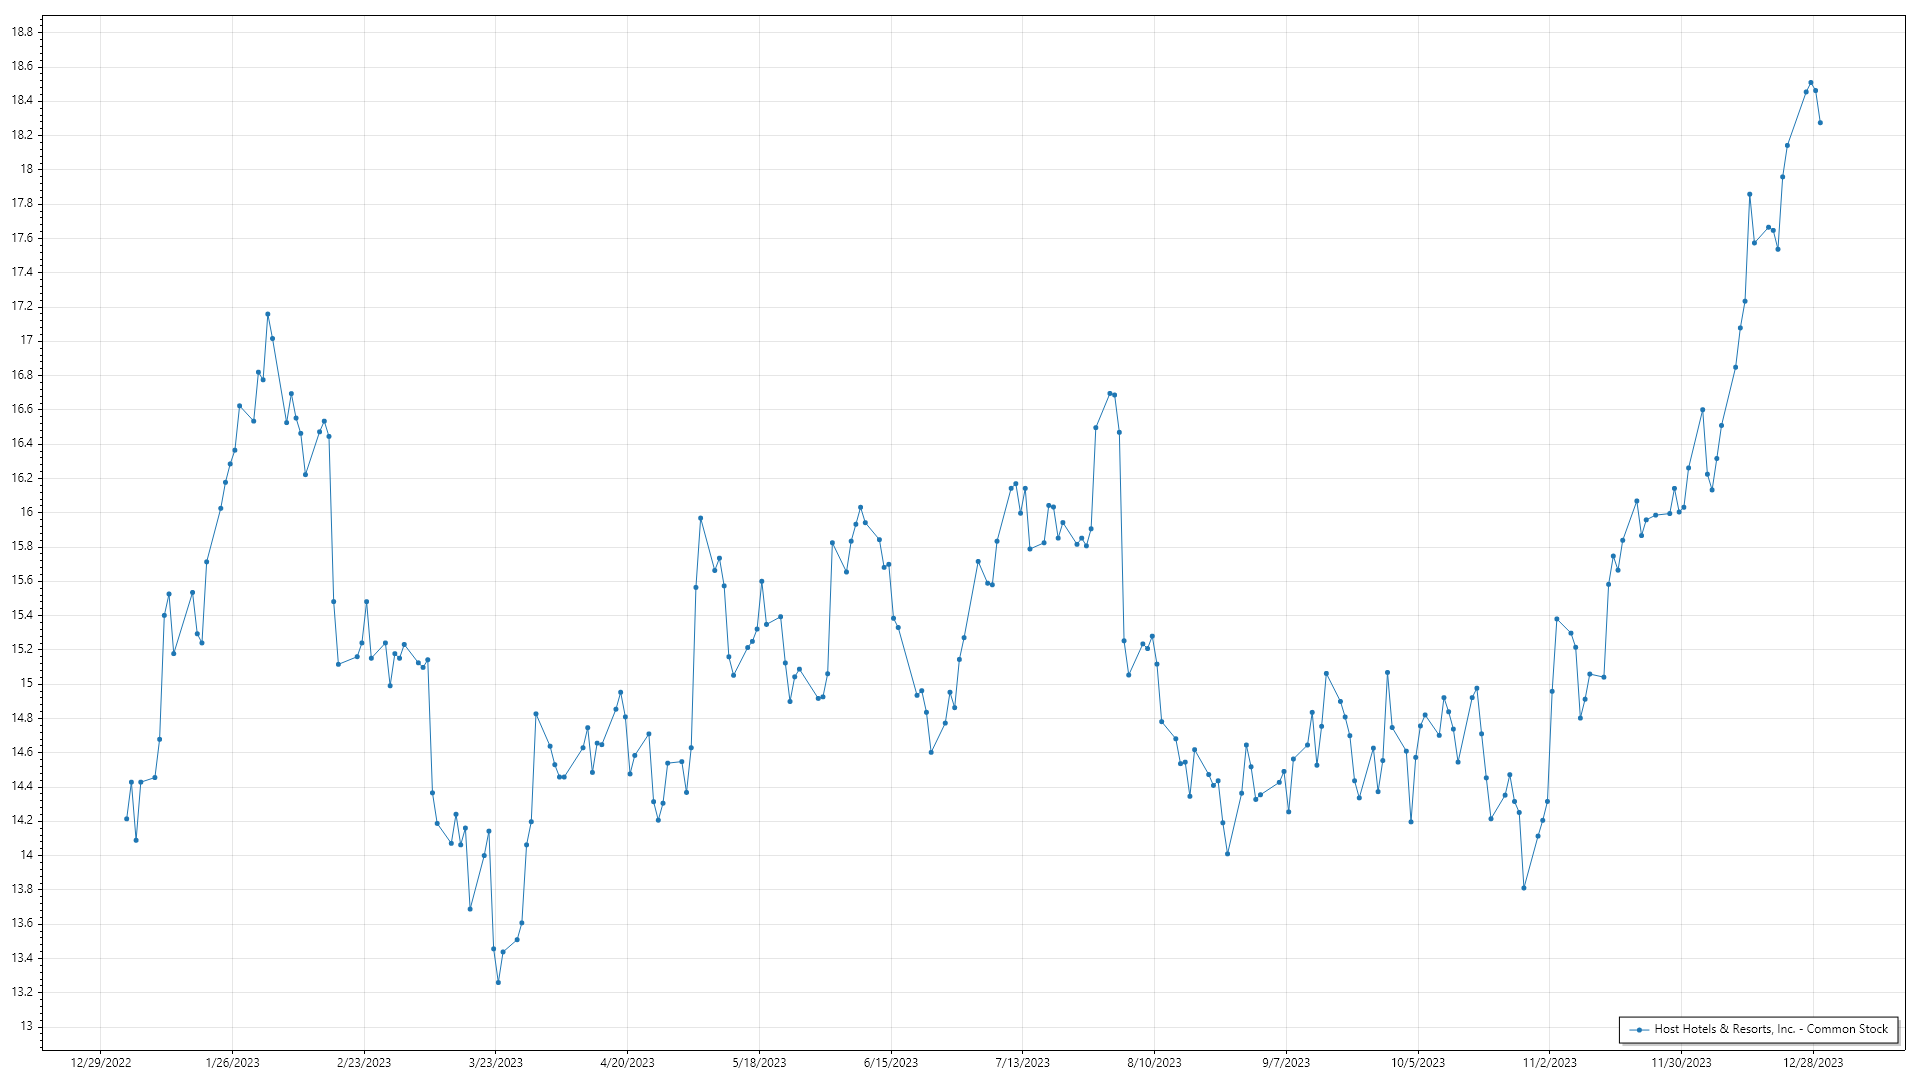
Task: Click the 17.2 y-axis value label
Action: pos(22,306)
